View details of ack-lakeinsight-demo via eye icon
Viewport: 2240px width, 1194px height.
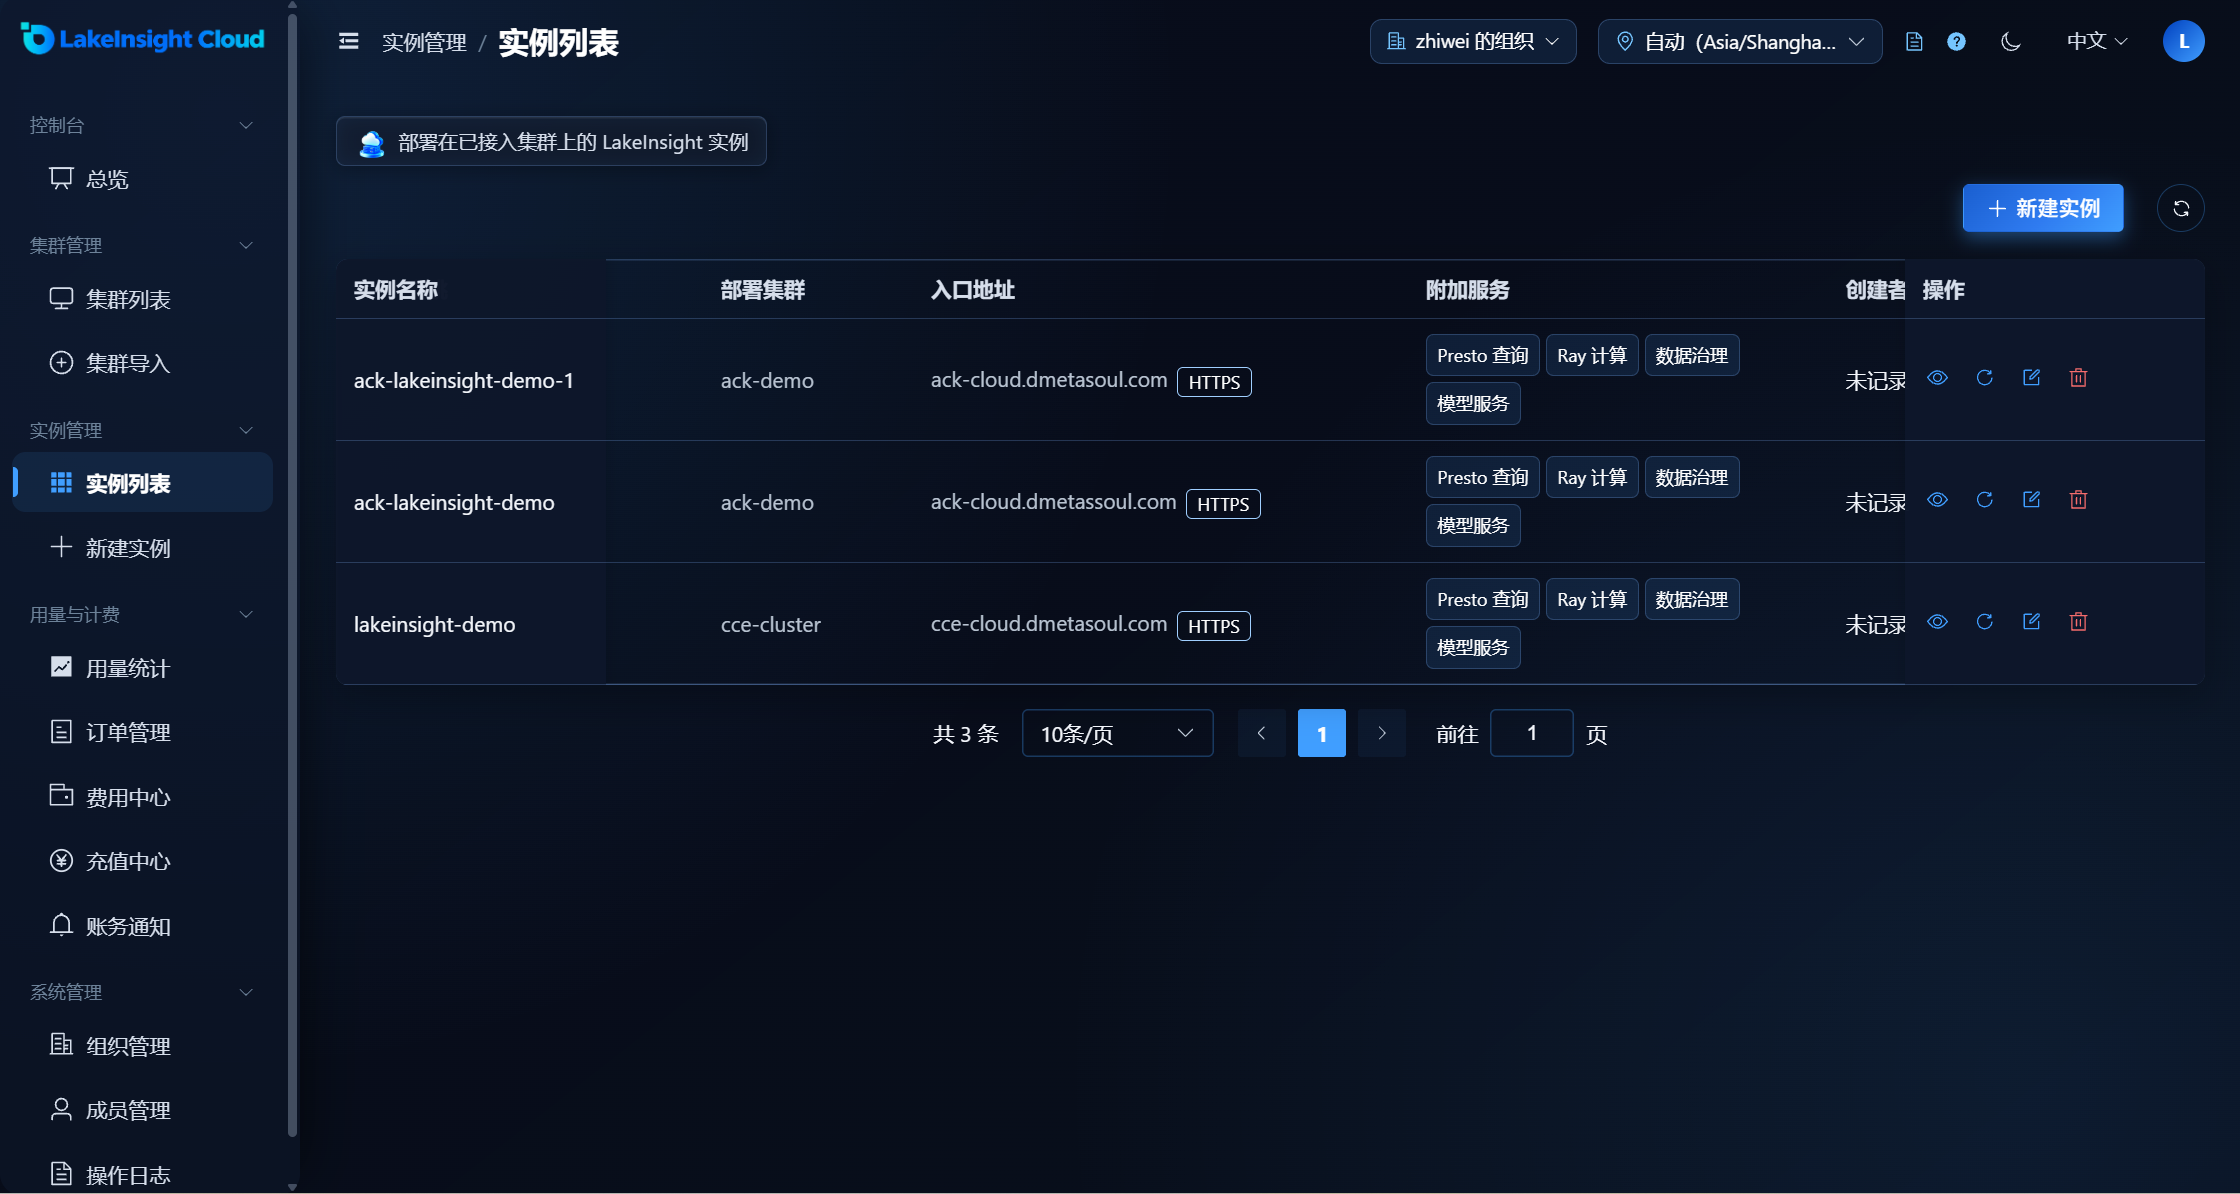pos(1937,500)
